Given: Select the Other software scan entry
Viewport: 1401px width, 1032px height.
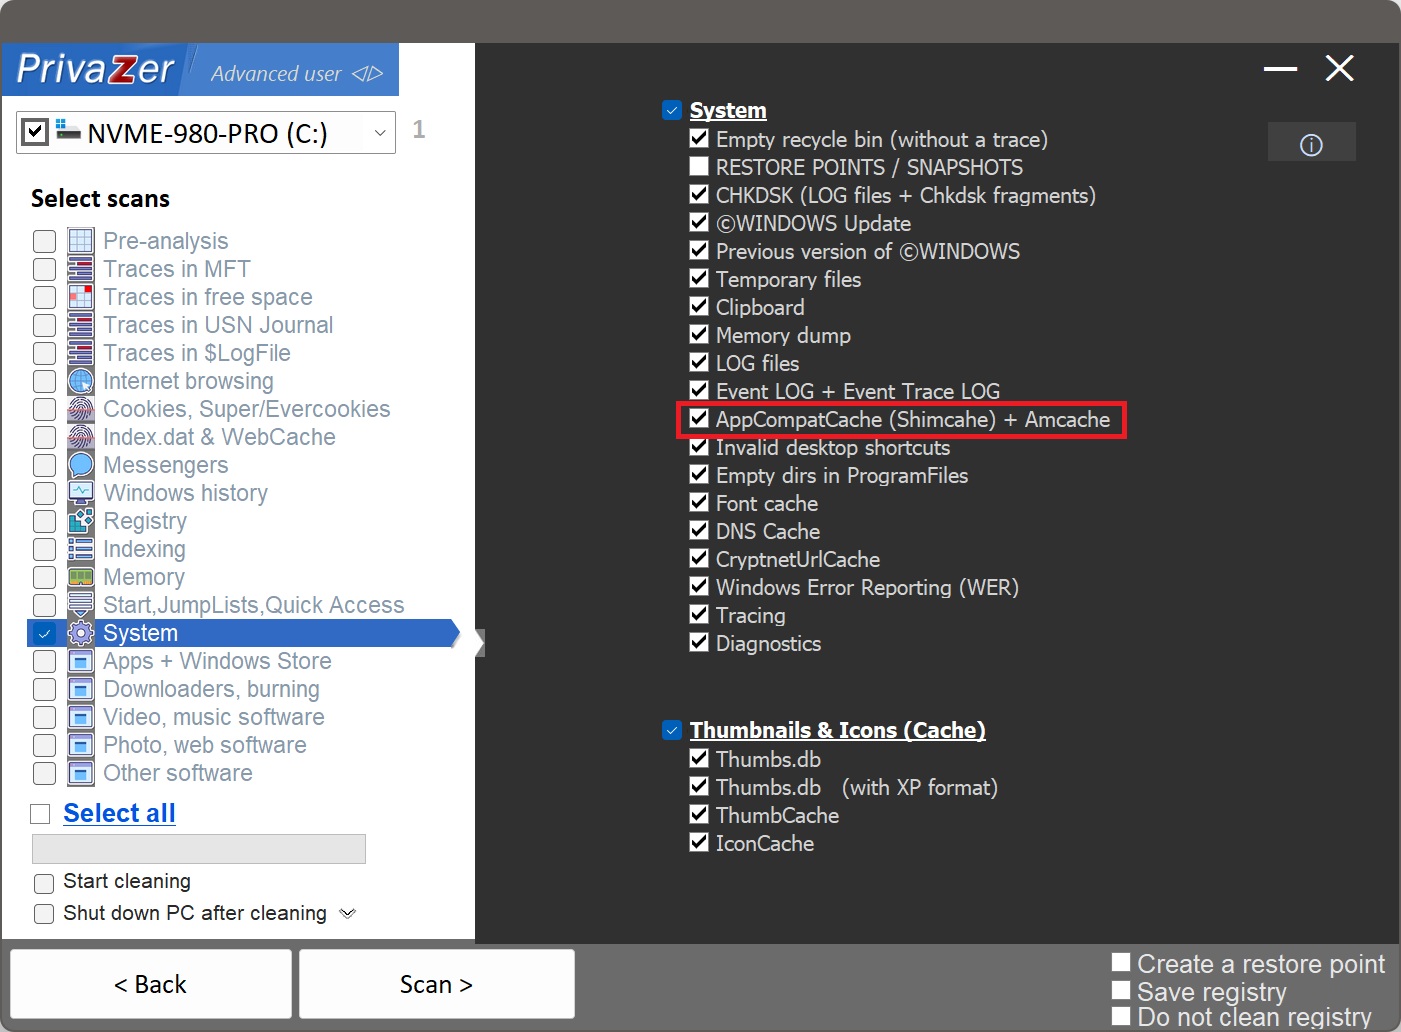Looking at the screenshot, I should (177, 773).
